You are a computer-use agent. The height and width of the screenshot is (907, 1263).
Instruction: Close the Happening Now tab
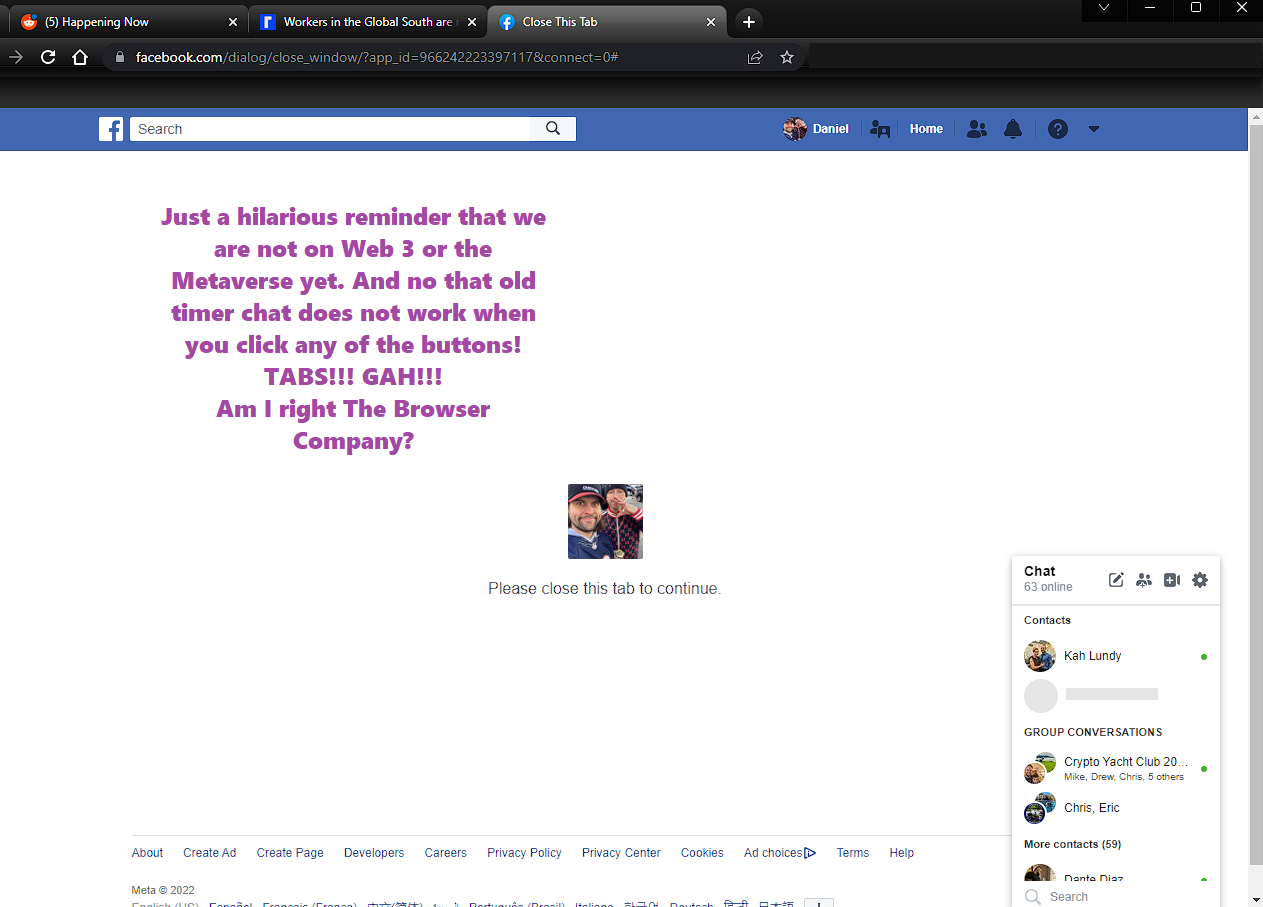(x=232, y=22)
